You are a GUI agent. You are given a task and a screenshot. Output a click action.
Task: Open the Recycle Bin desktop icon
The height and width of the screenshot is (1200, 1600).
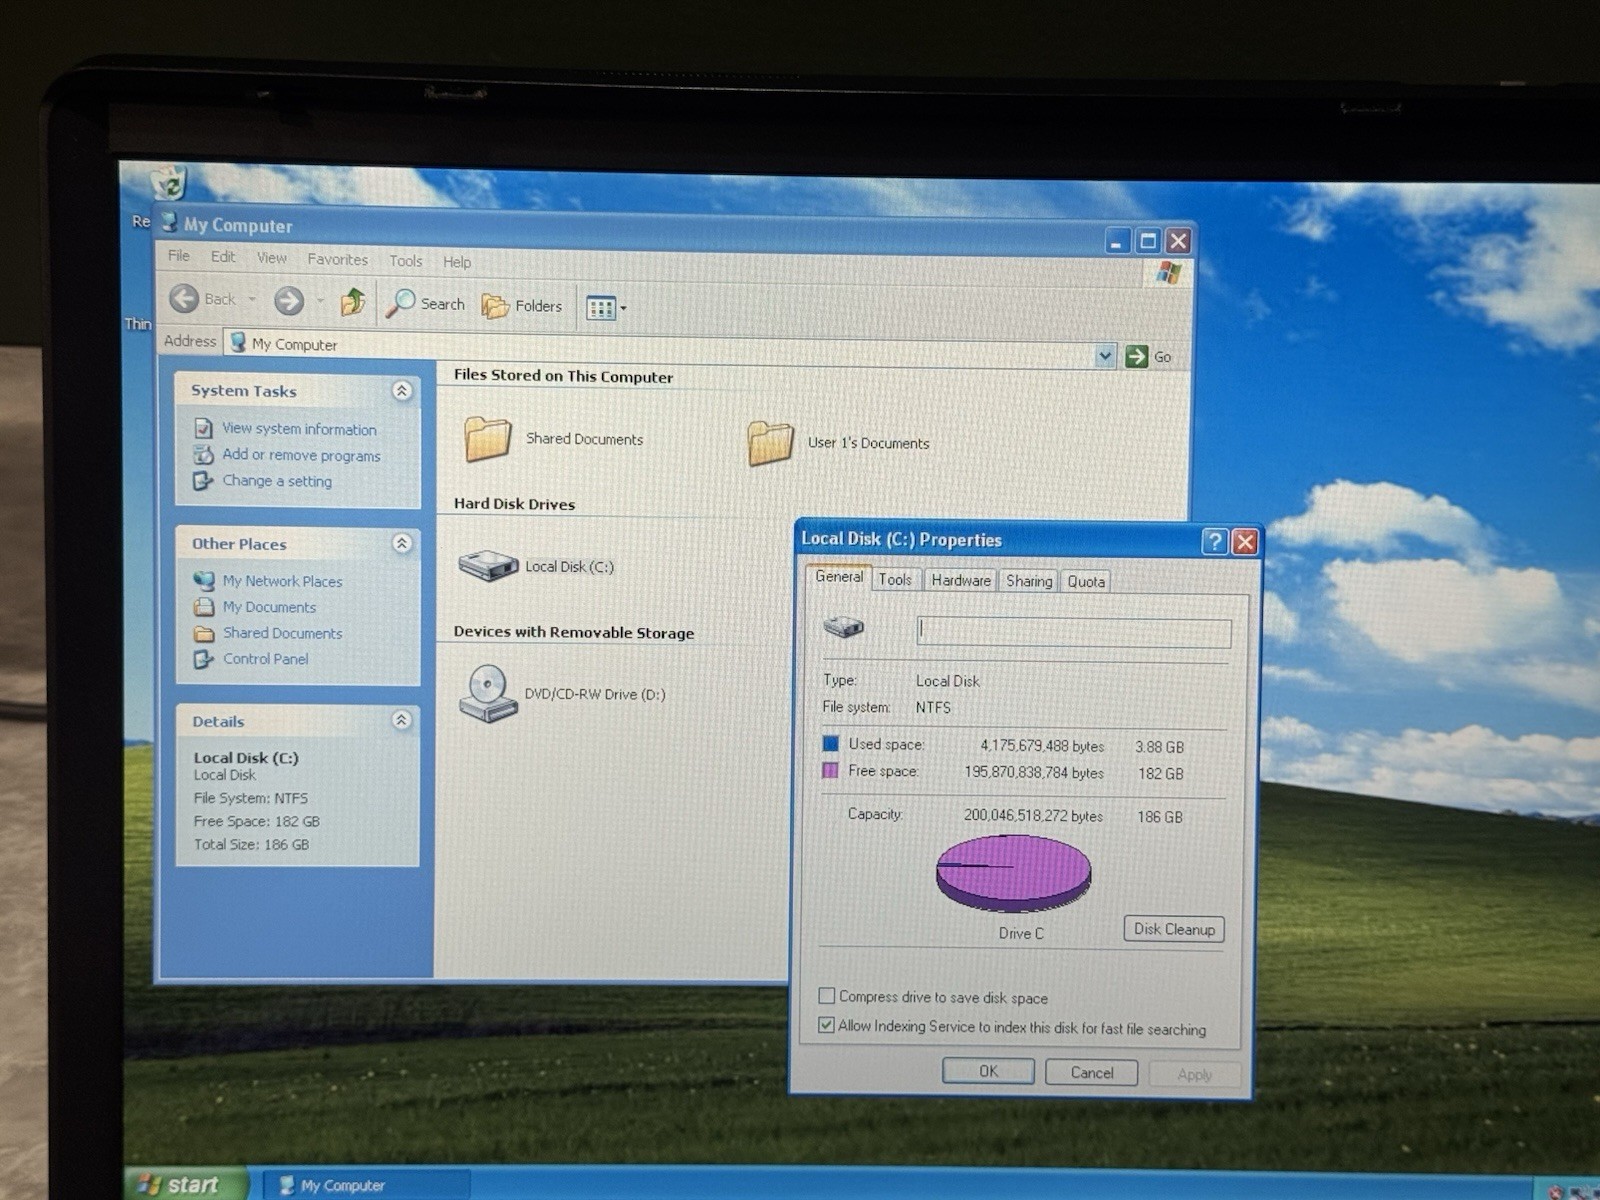(168, 184)
